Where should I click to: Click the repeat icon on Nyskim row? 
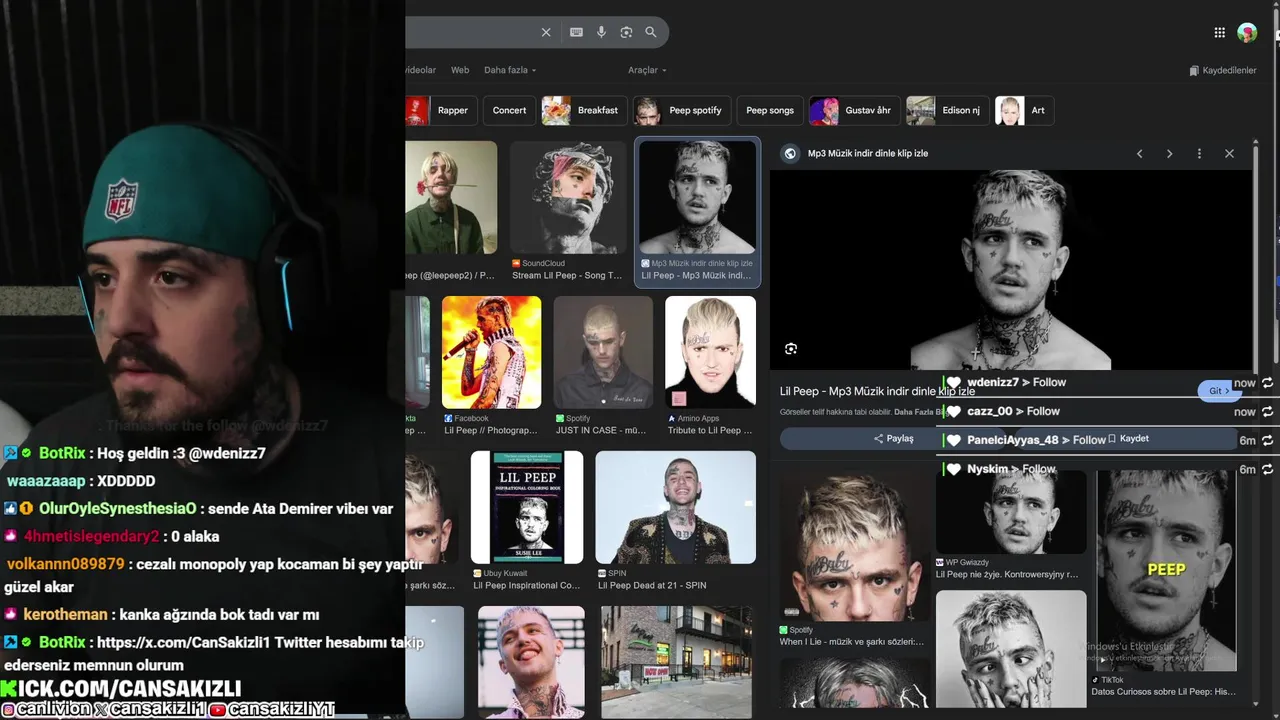point(1268,469)
